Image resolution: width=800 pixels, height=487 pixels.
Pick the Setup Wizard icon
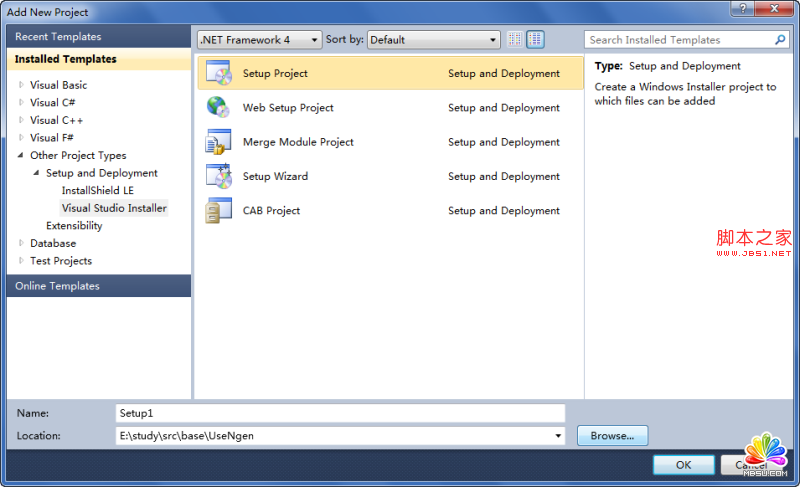tap(218, 176)
